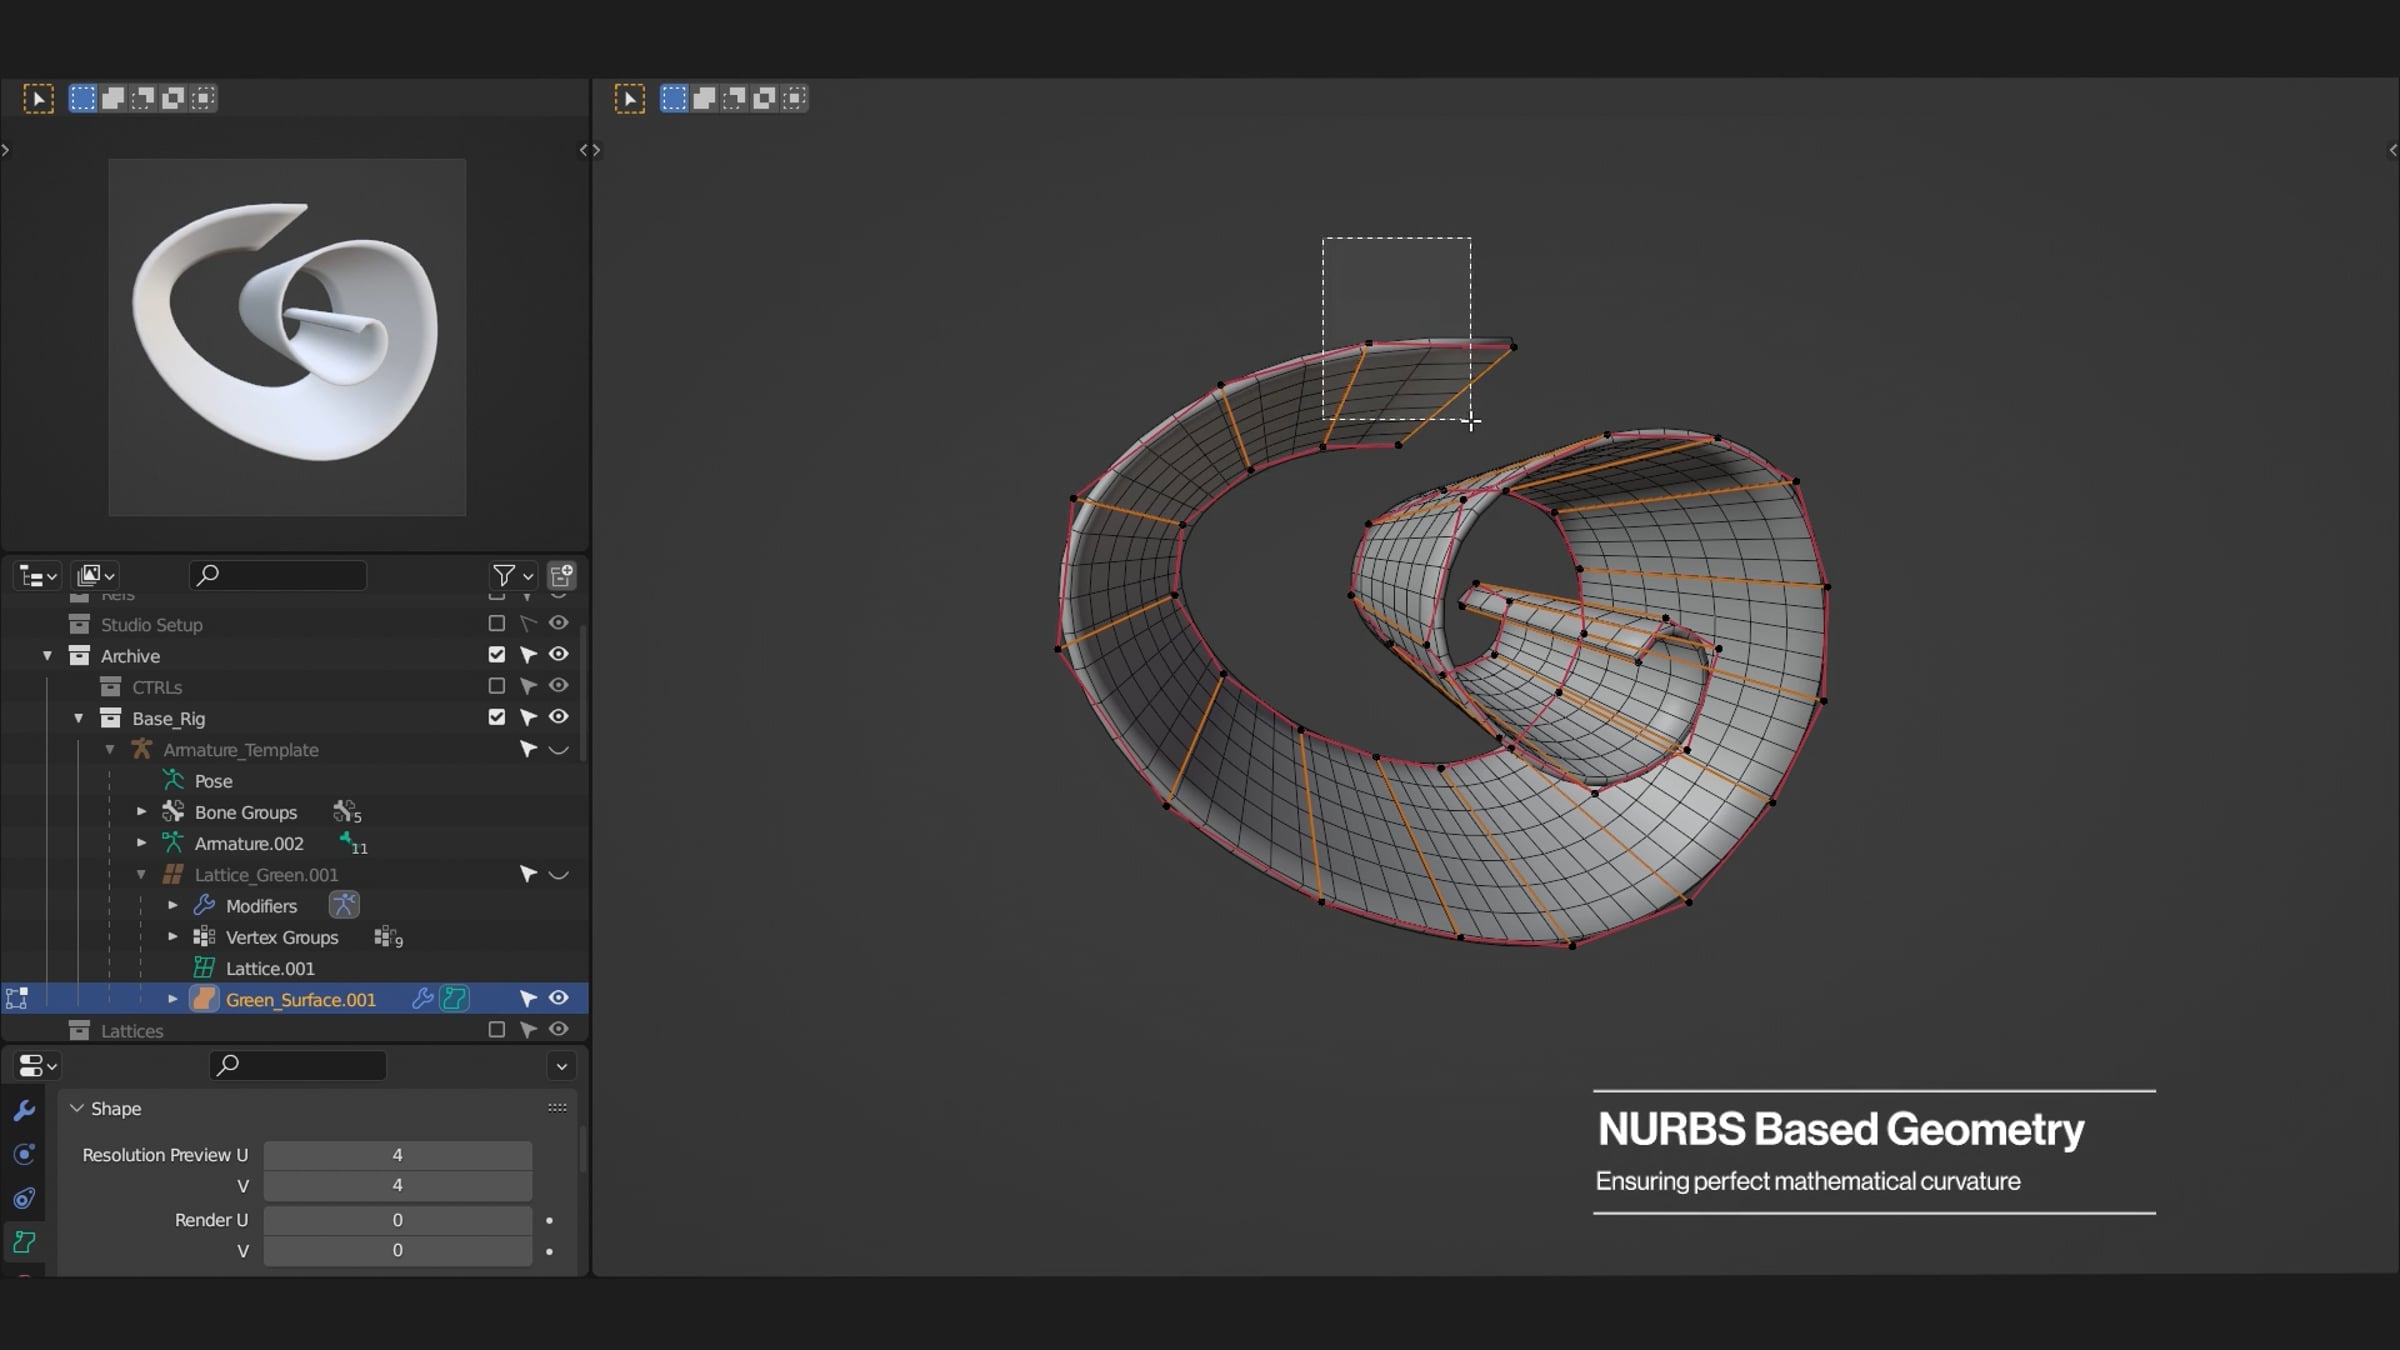Open the Physics properties tab icon
The image size is (2400, 1350).
25,1154
